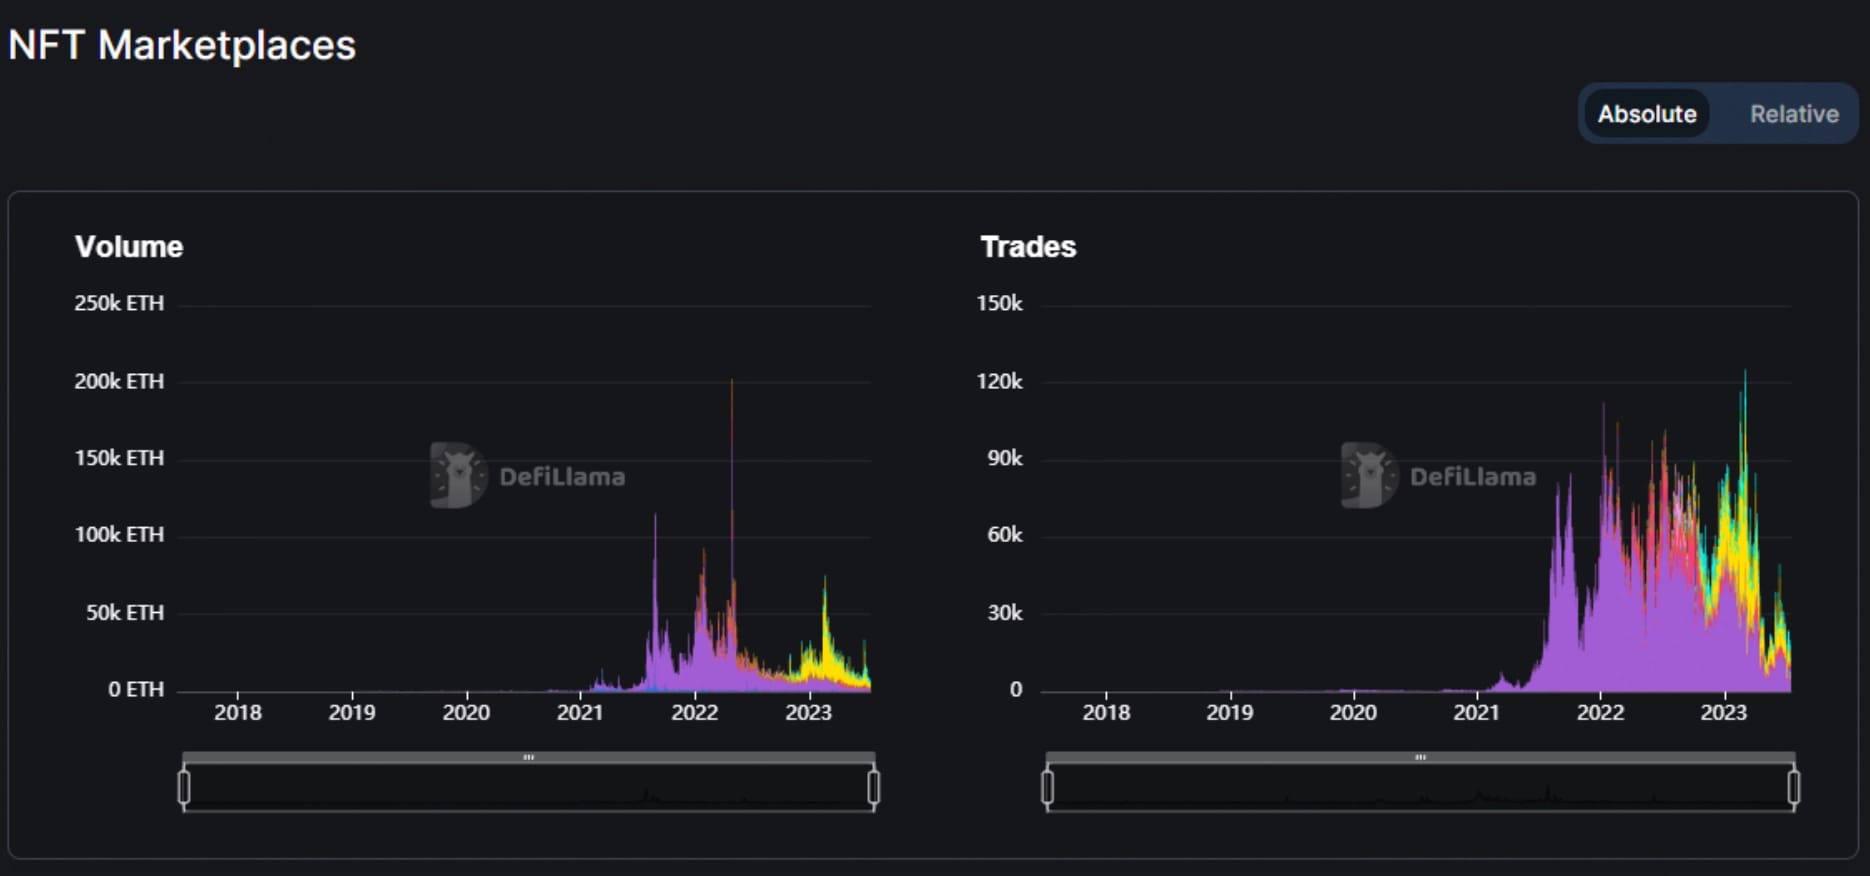Image resolution: width=1870 pixels, height=876 pixels.
Task: Click the NFT Marketplaces page heading
Action: click(182, 44)
